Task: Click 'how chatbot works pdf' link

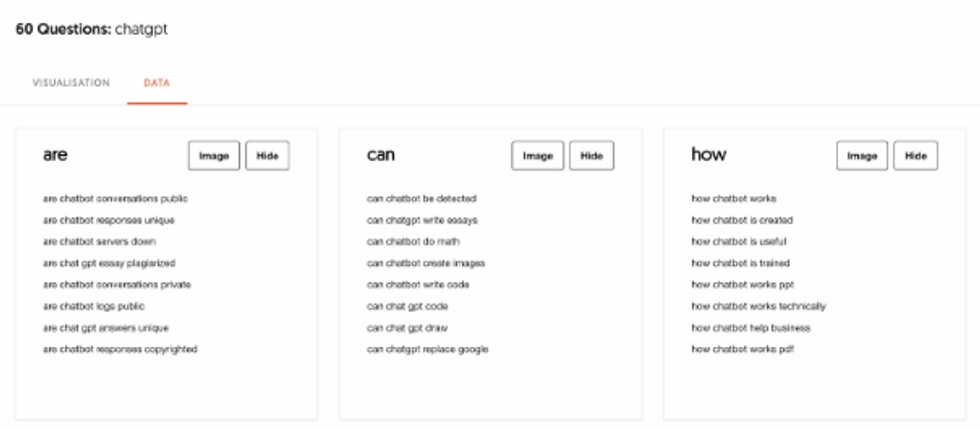Action: [x=742, y=350]
